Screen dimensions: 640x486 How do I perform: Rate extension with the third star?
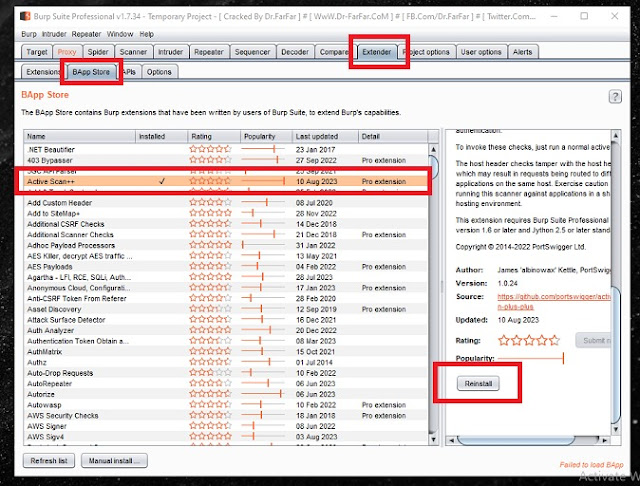click(529, 340)
